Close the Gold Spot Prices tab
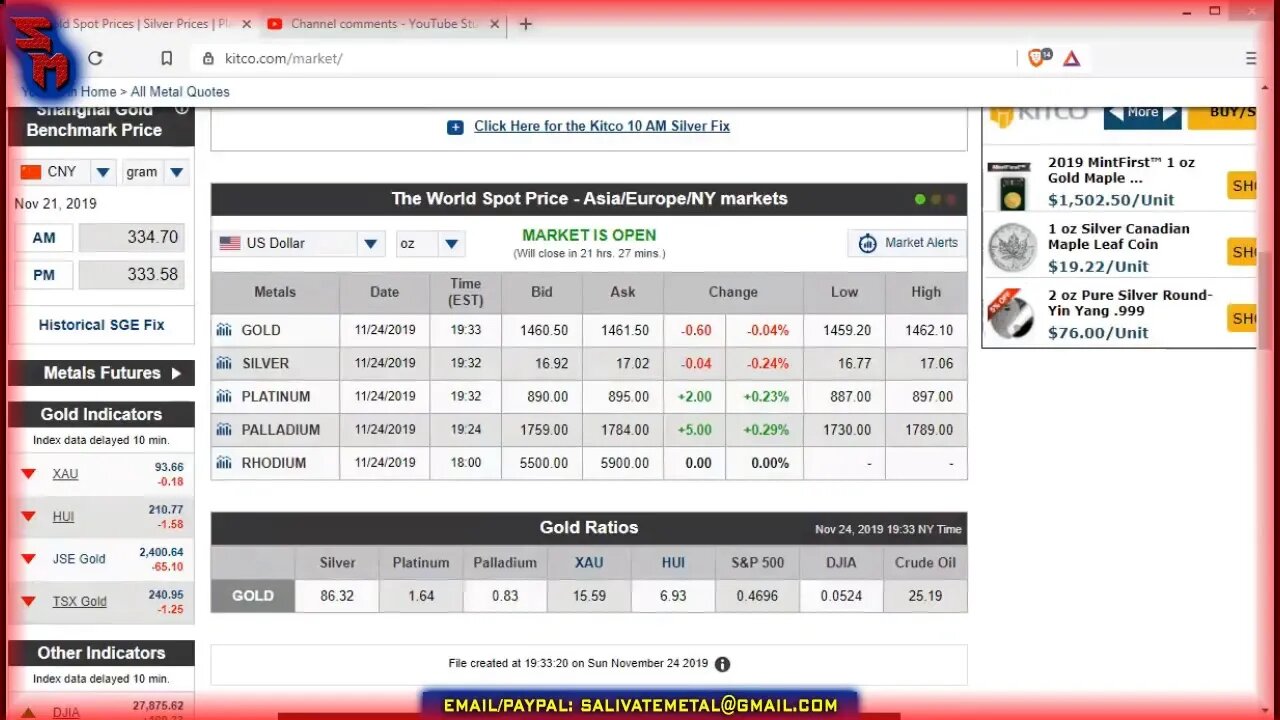 [x=246, y=24]
